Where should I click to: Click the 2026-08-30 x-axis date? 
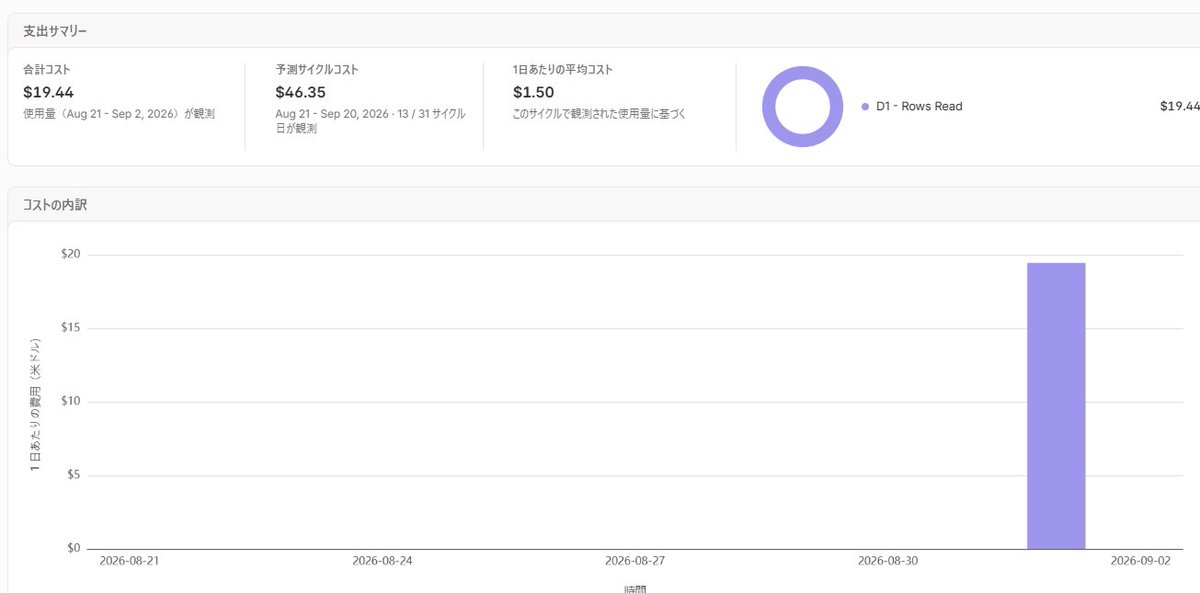tap(888, 561)
